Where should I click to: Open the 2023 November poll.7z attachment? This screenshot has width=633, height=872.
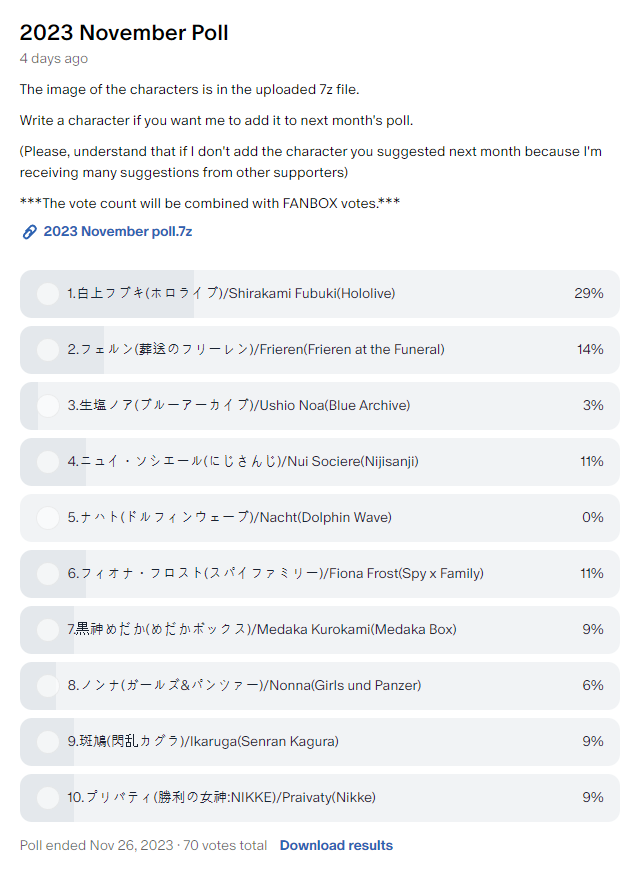117,232
